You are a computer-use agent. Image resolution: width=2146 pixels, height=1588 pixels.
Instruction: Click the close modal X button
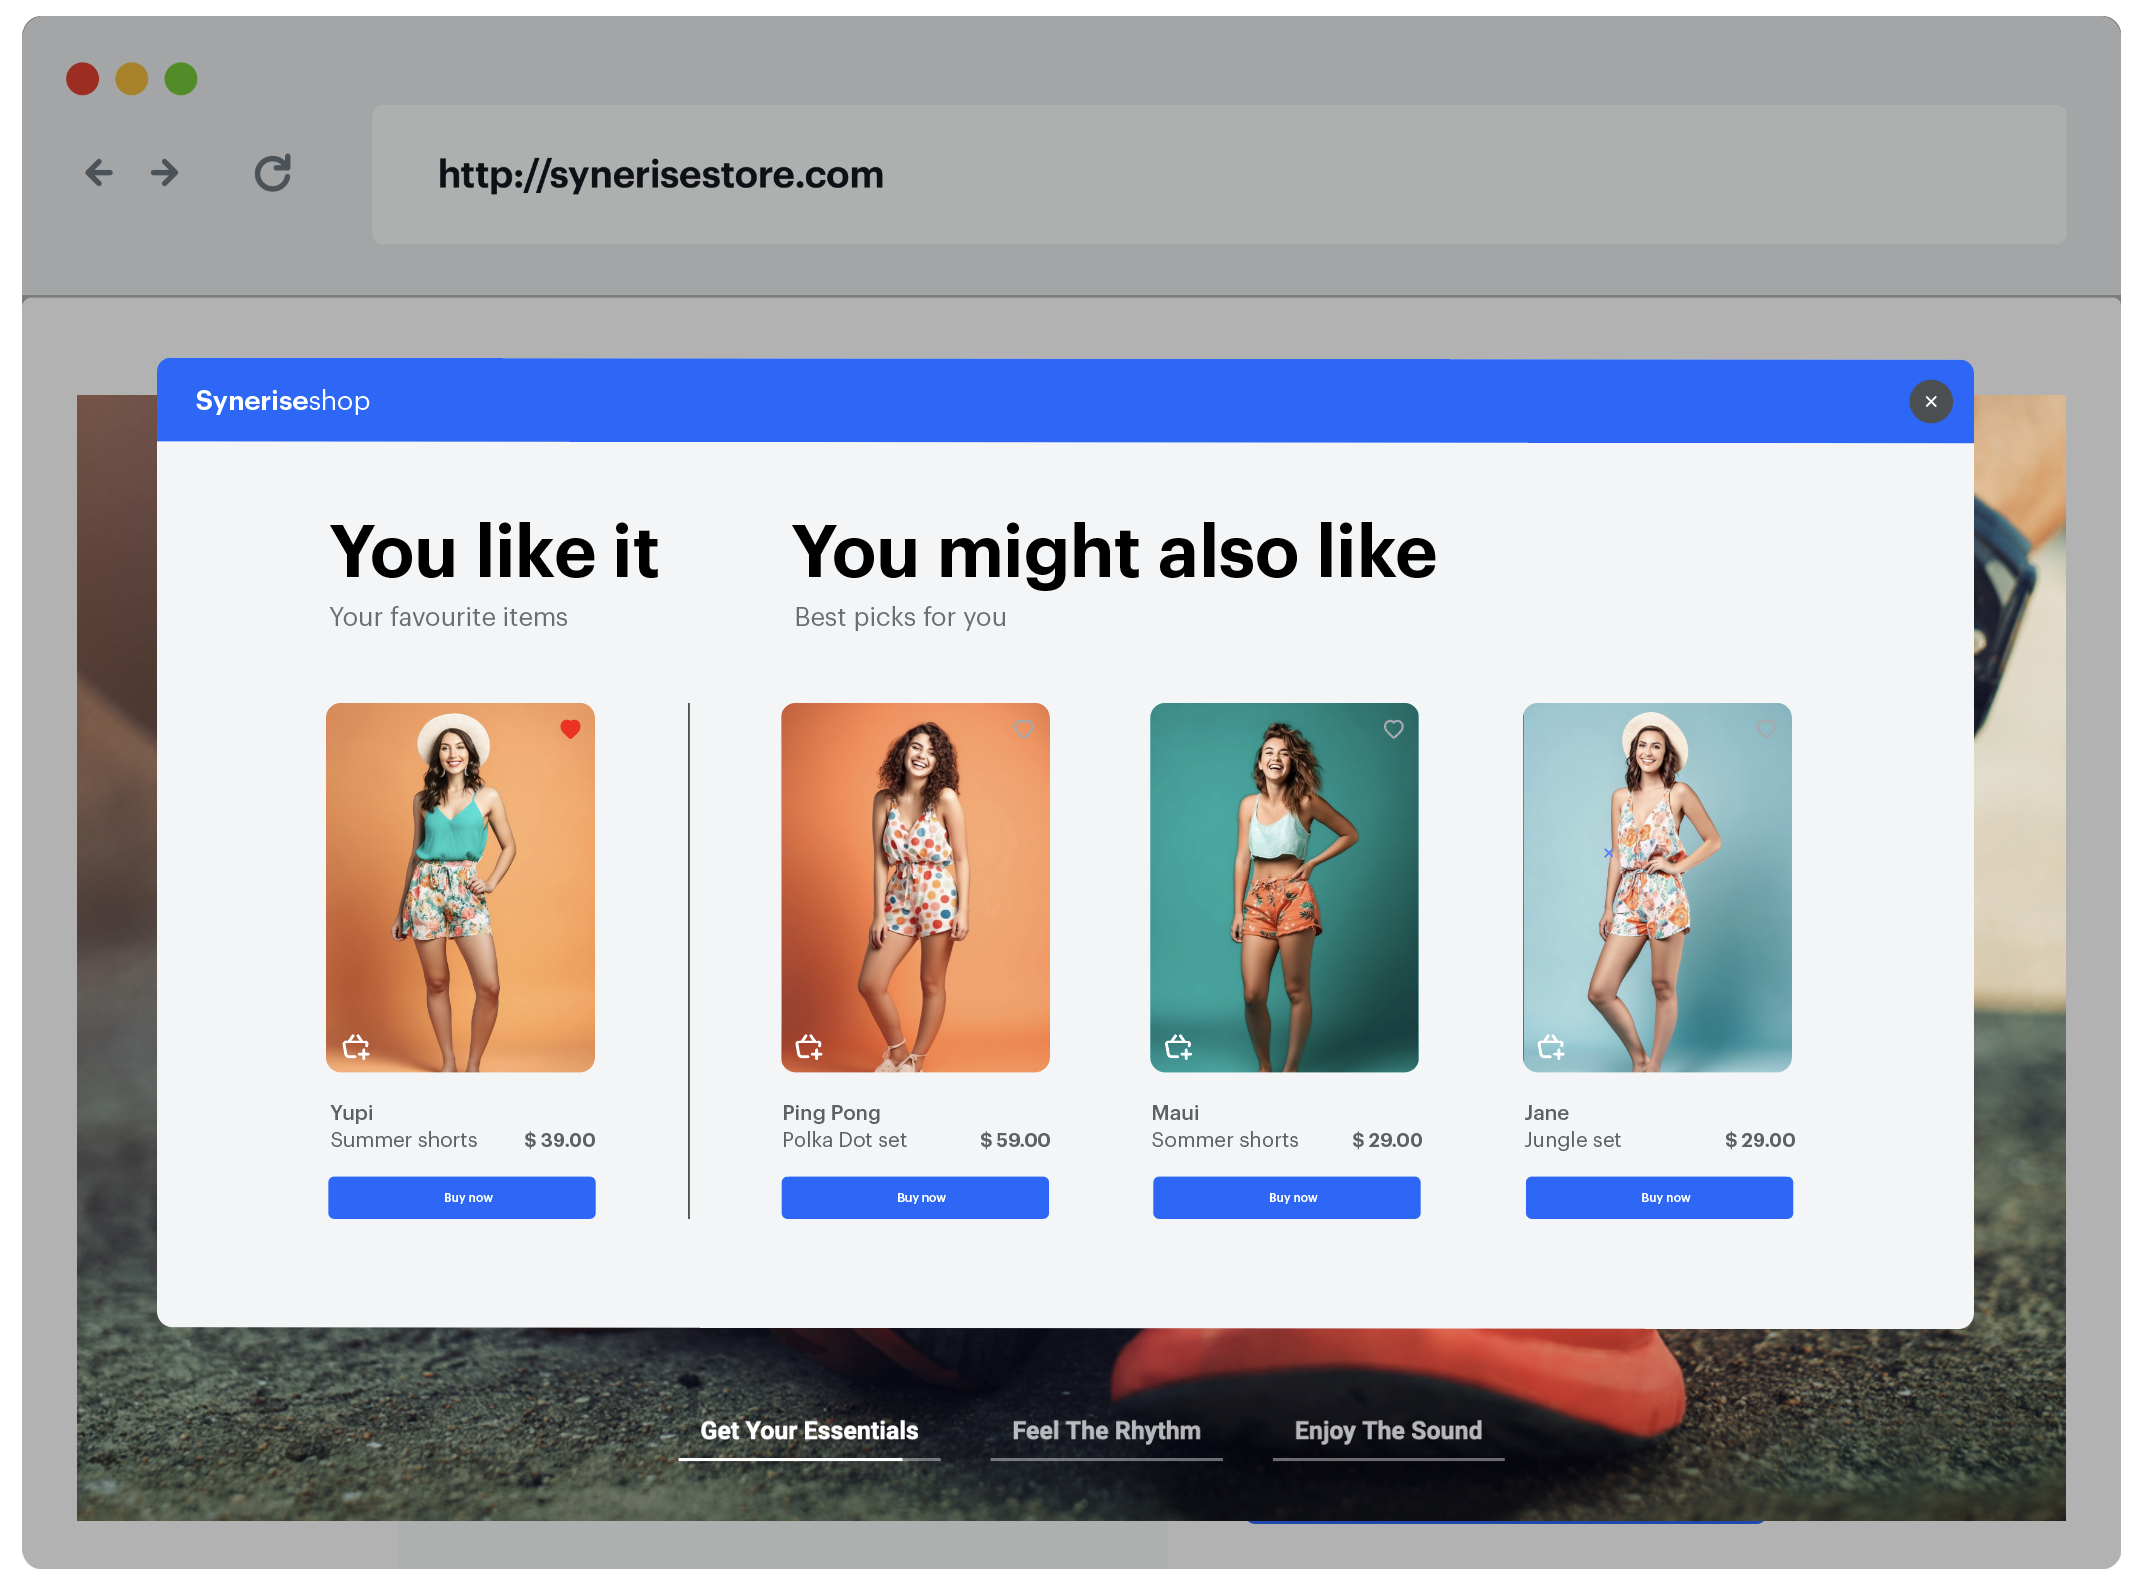(x=1931, y=400)
